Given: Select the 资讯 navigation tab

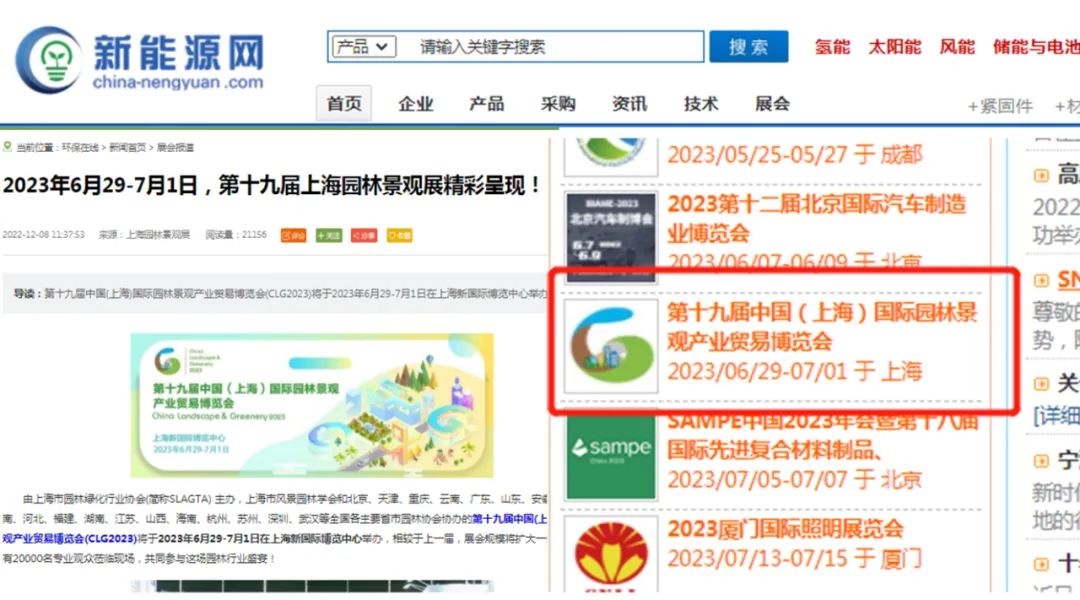Looking at the screenshot, I should click(630, 104).
